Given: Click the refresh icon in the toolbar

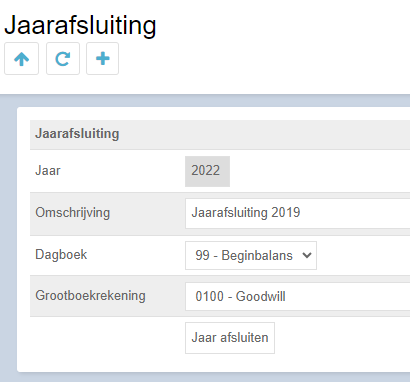Looking at the screenshot, I should (x=63, y=59).
